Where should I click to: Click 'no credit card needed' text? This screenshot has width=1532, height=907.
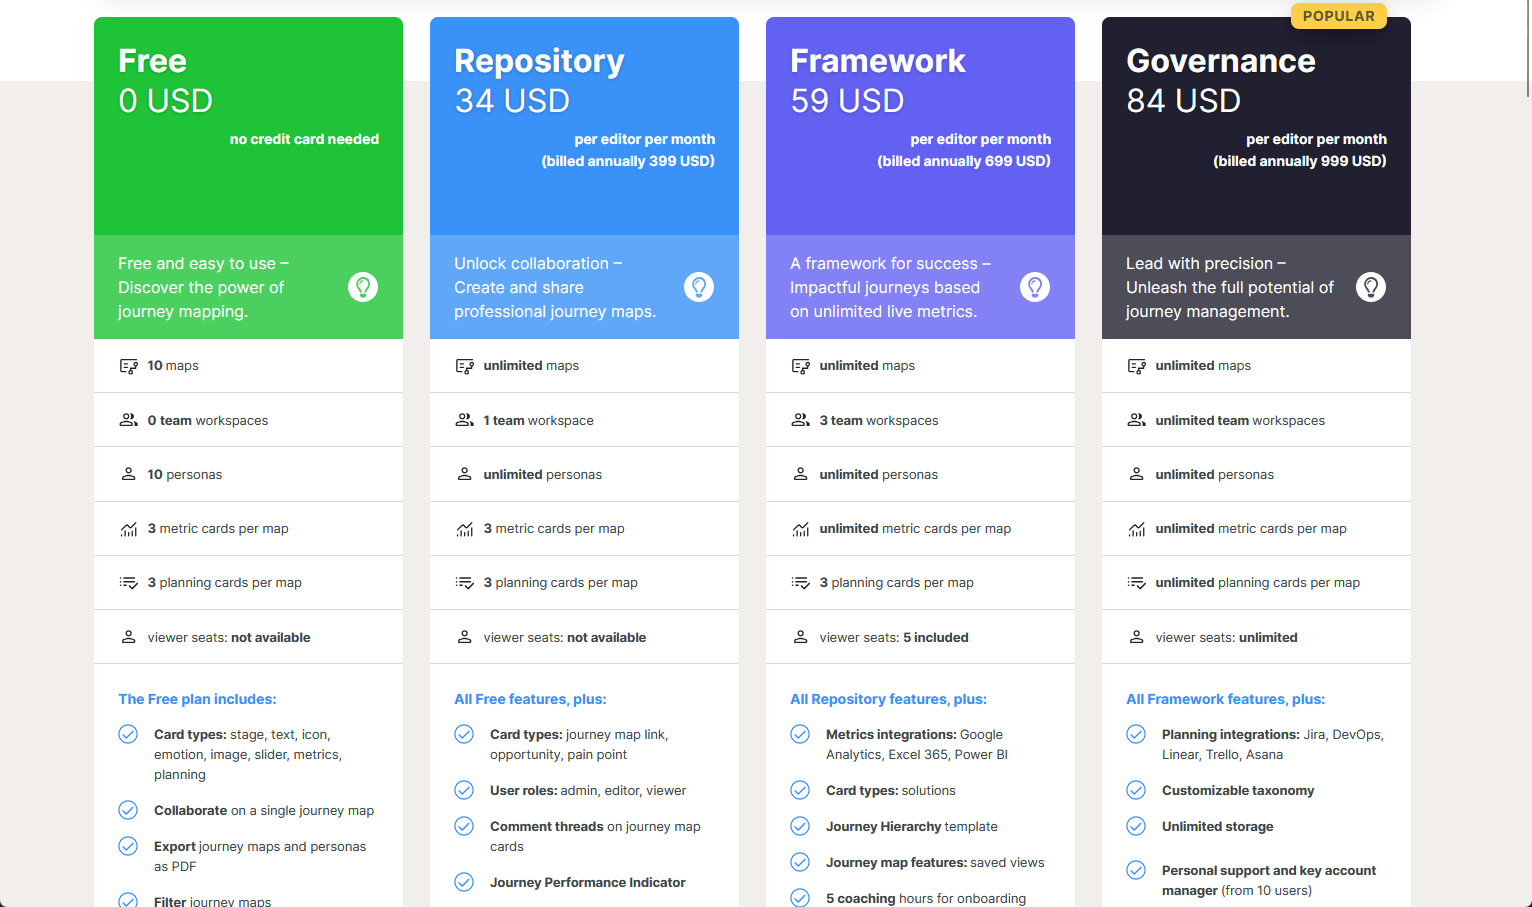(304, 139)
